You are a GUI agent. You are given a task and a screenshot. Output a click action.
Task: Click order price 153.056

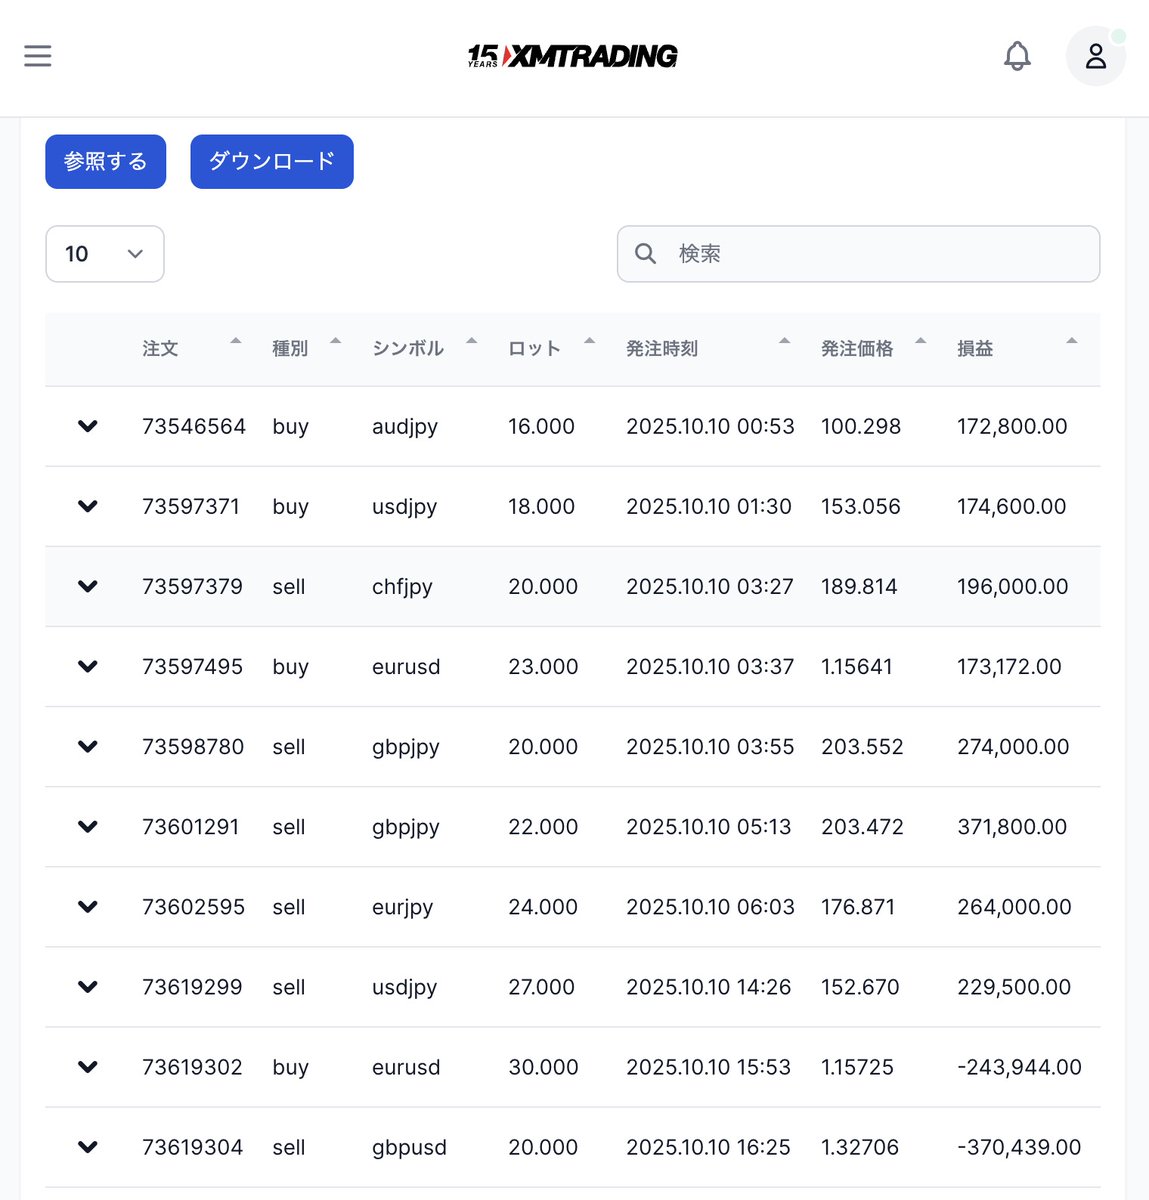point(861,506)
